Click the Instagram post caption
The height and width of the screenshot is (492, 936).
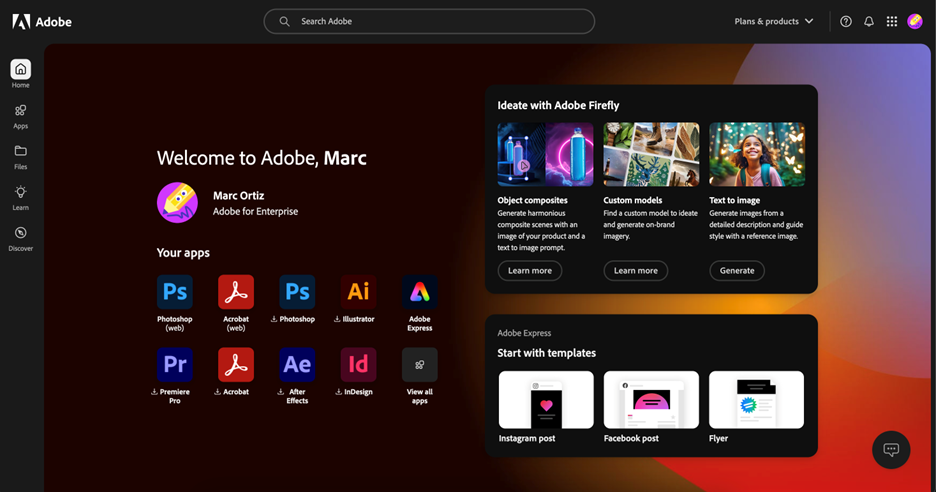526,438
